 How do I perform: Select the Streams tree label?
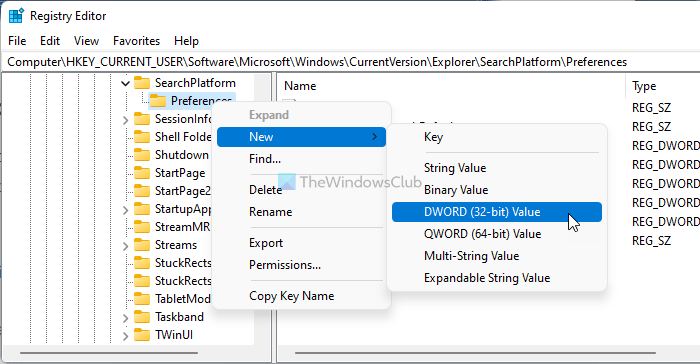click(176, 245)
